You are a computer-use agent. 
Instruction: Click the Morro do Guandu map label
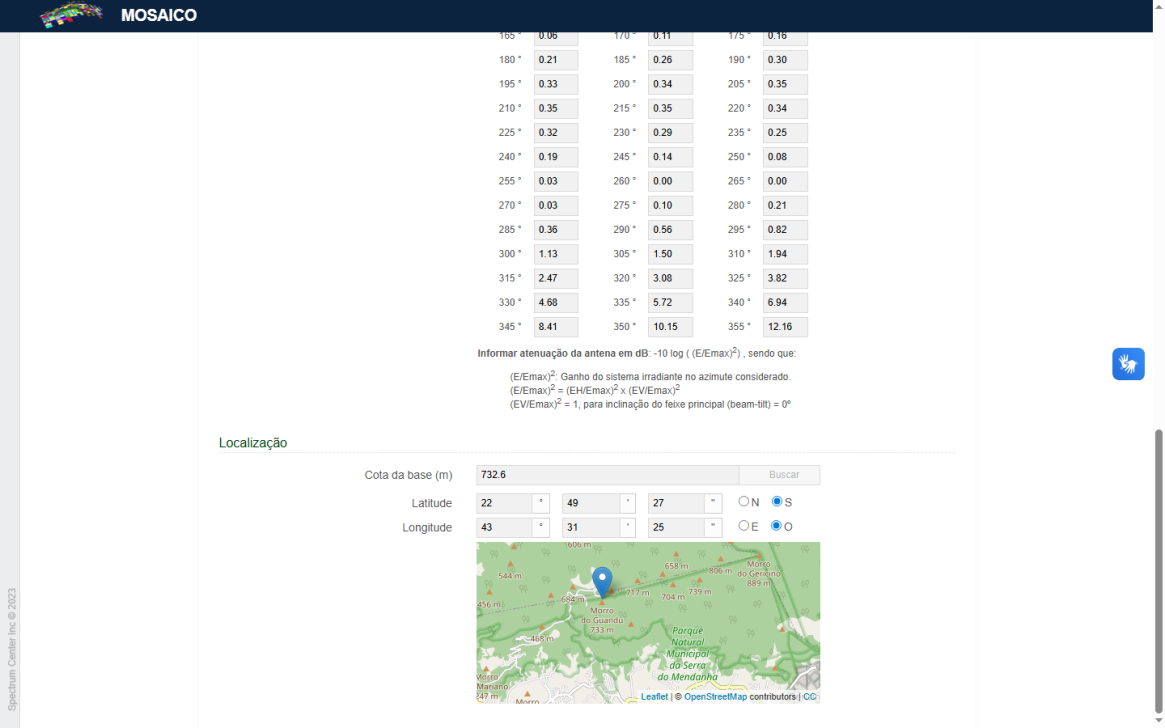pyautogui.click(x=602, y=620)
